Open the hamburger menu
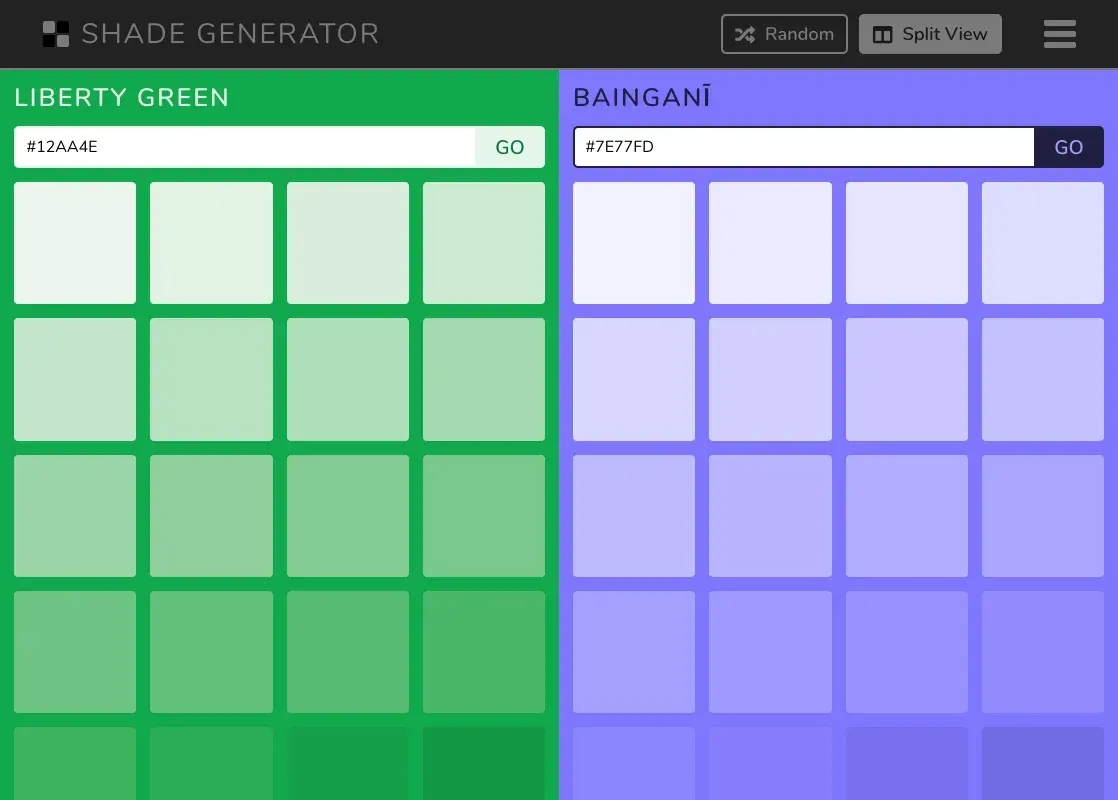 coord(1060,34)
